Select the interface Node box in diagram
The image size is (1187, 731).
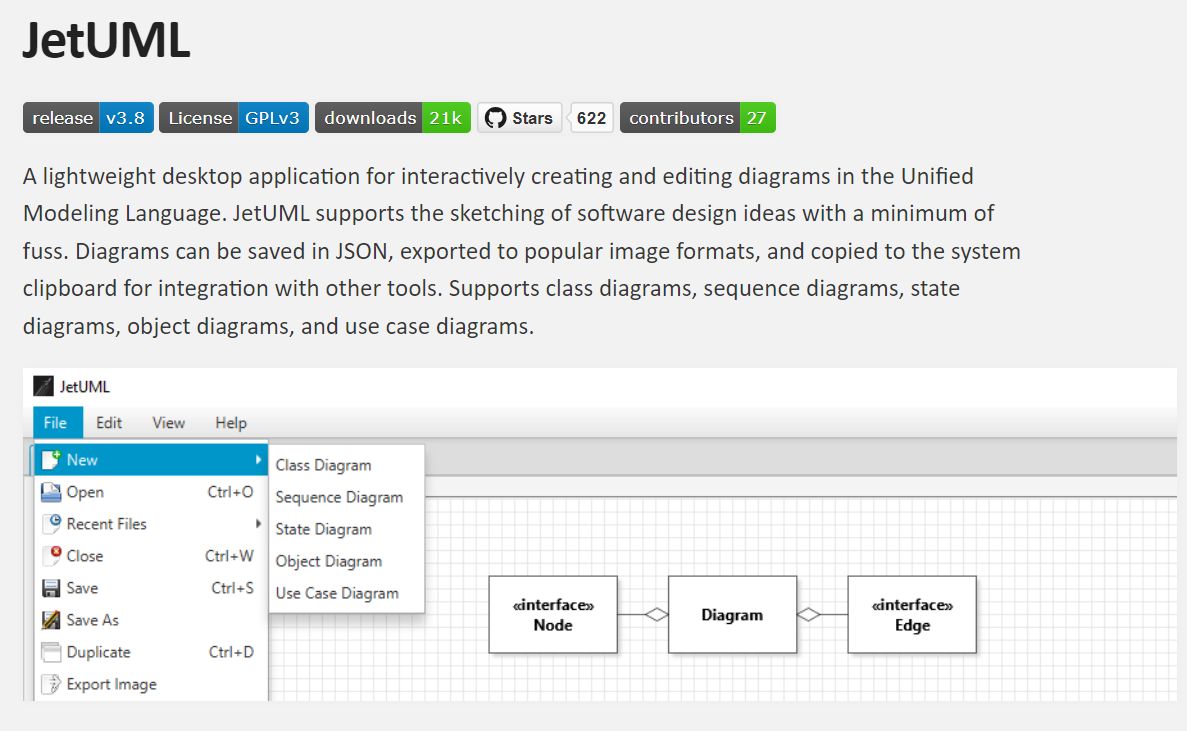(x=553, y=614)
